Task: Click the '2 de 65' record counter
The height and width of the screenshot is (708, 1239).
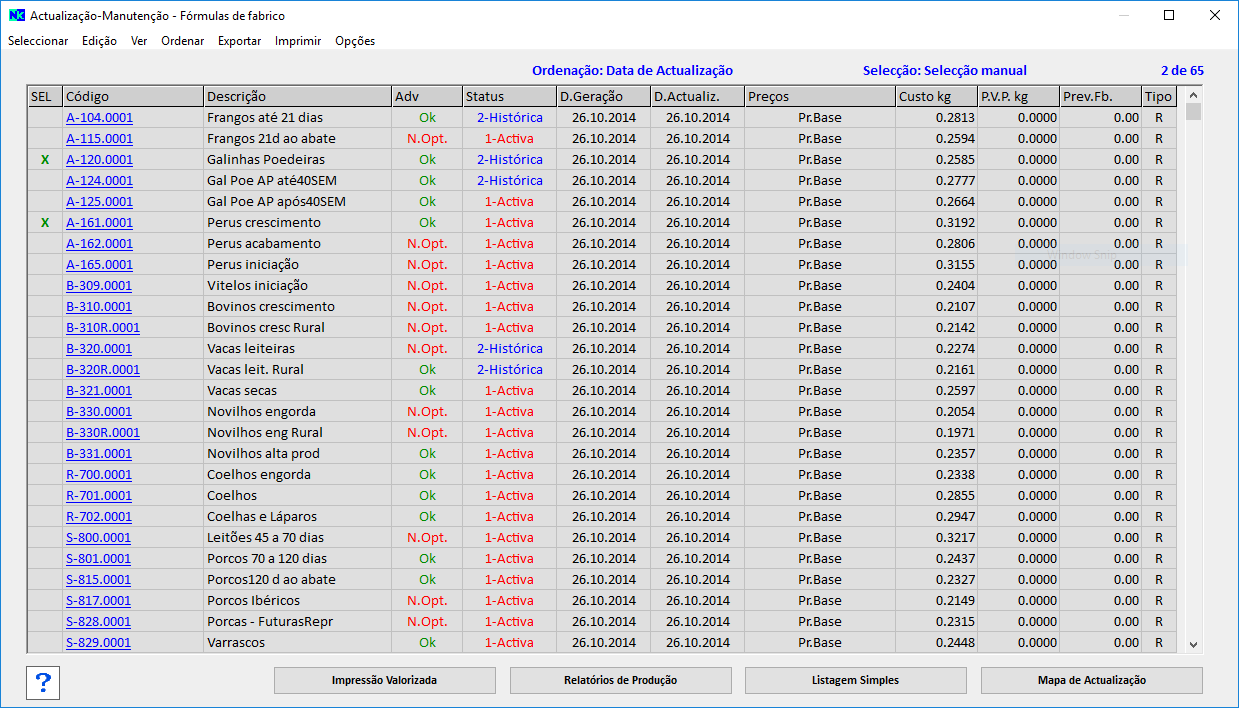Action: pos(1182,71)
